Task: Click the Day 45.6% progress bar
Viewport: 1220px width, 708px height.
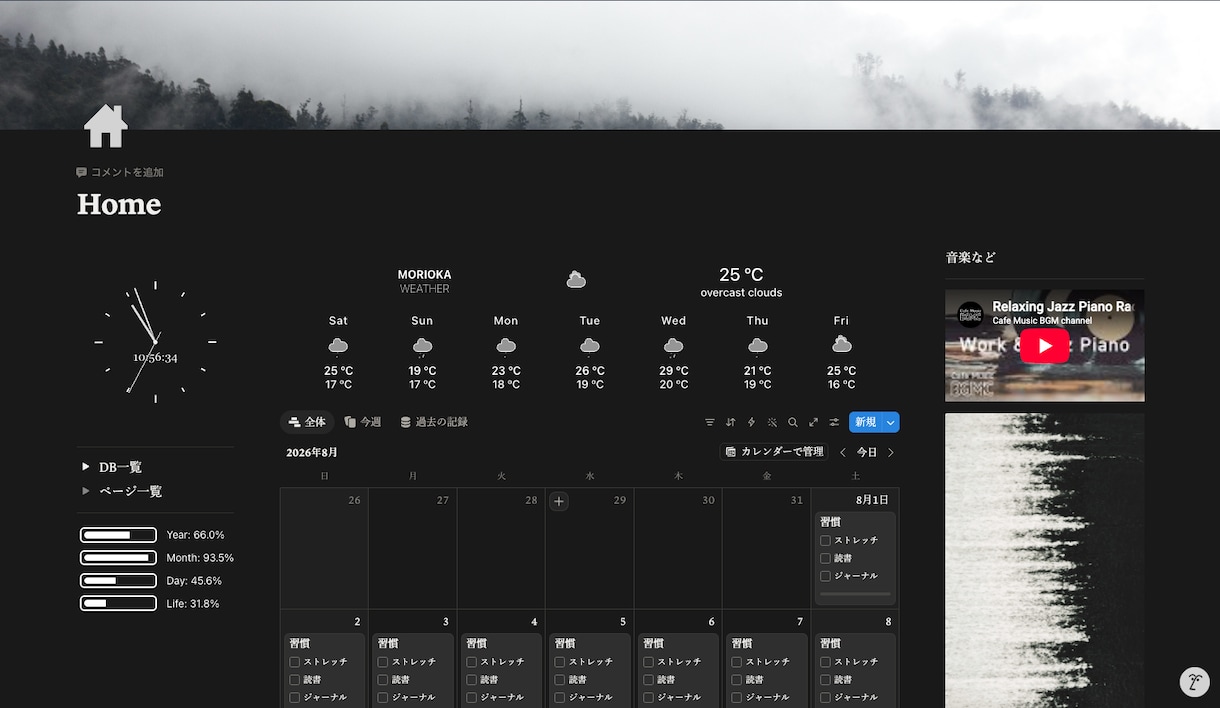Action: [118, 581]
